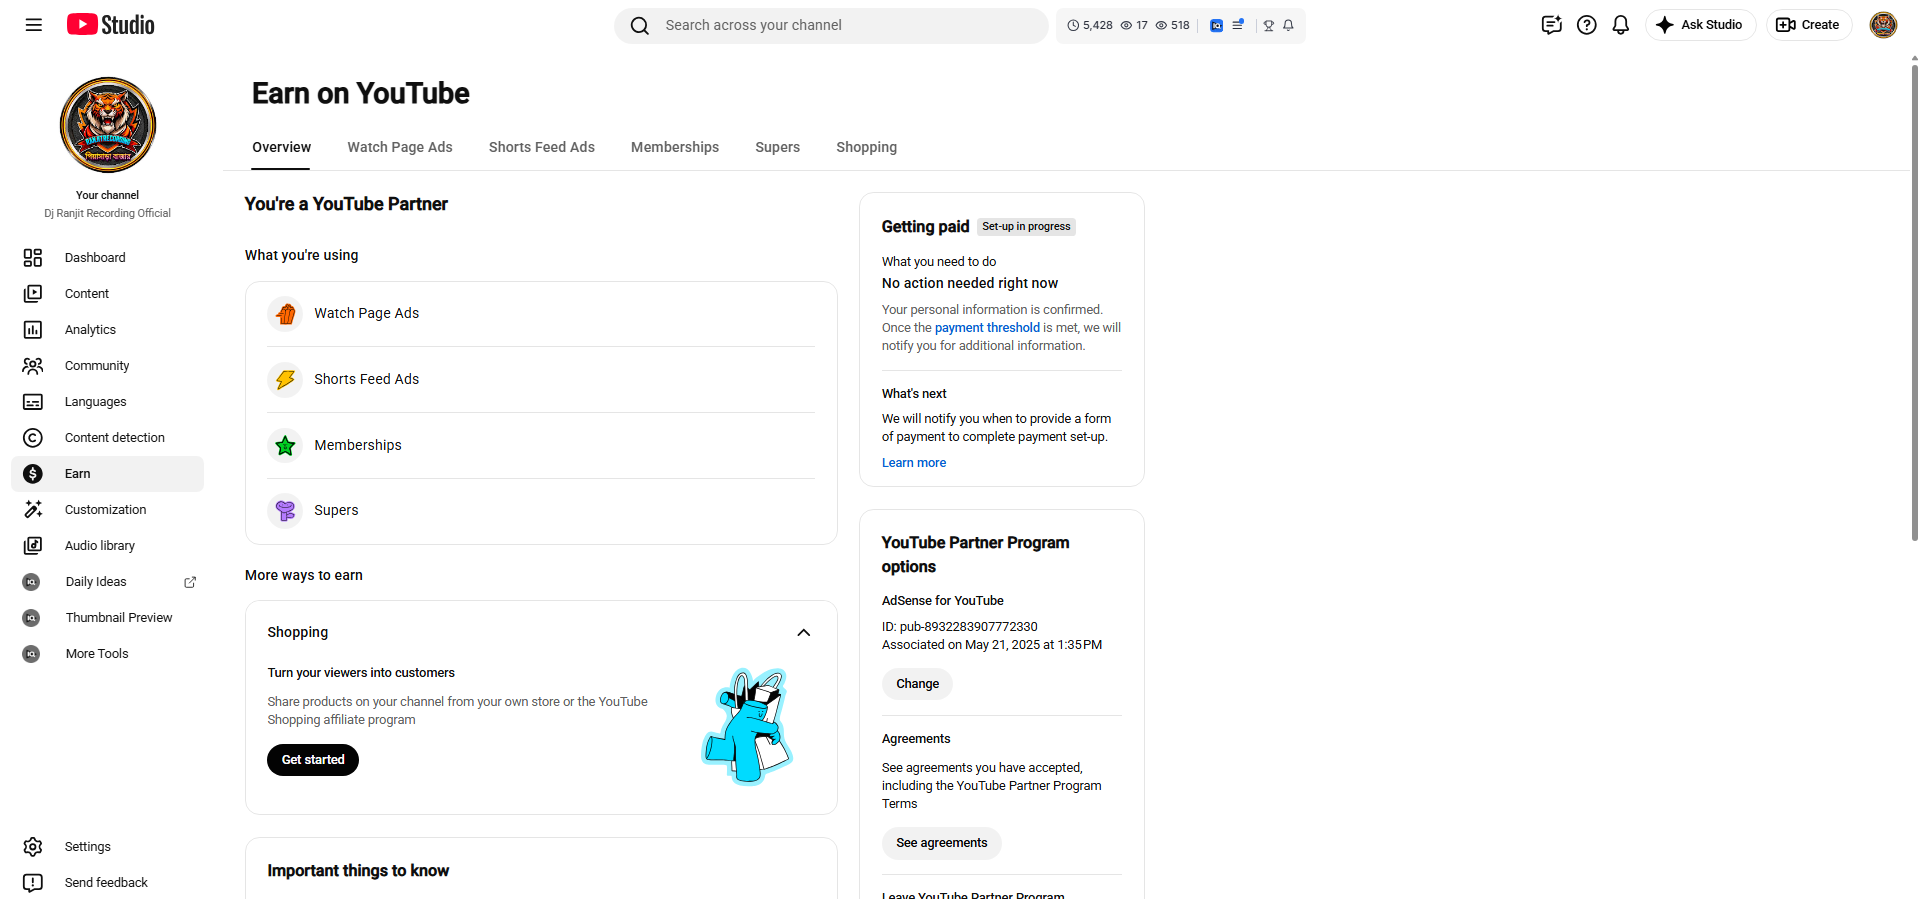Viewport: 1919px width, 899px height.
Task: Open Dashboard from the sidebar
Action: point(107,258)
